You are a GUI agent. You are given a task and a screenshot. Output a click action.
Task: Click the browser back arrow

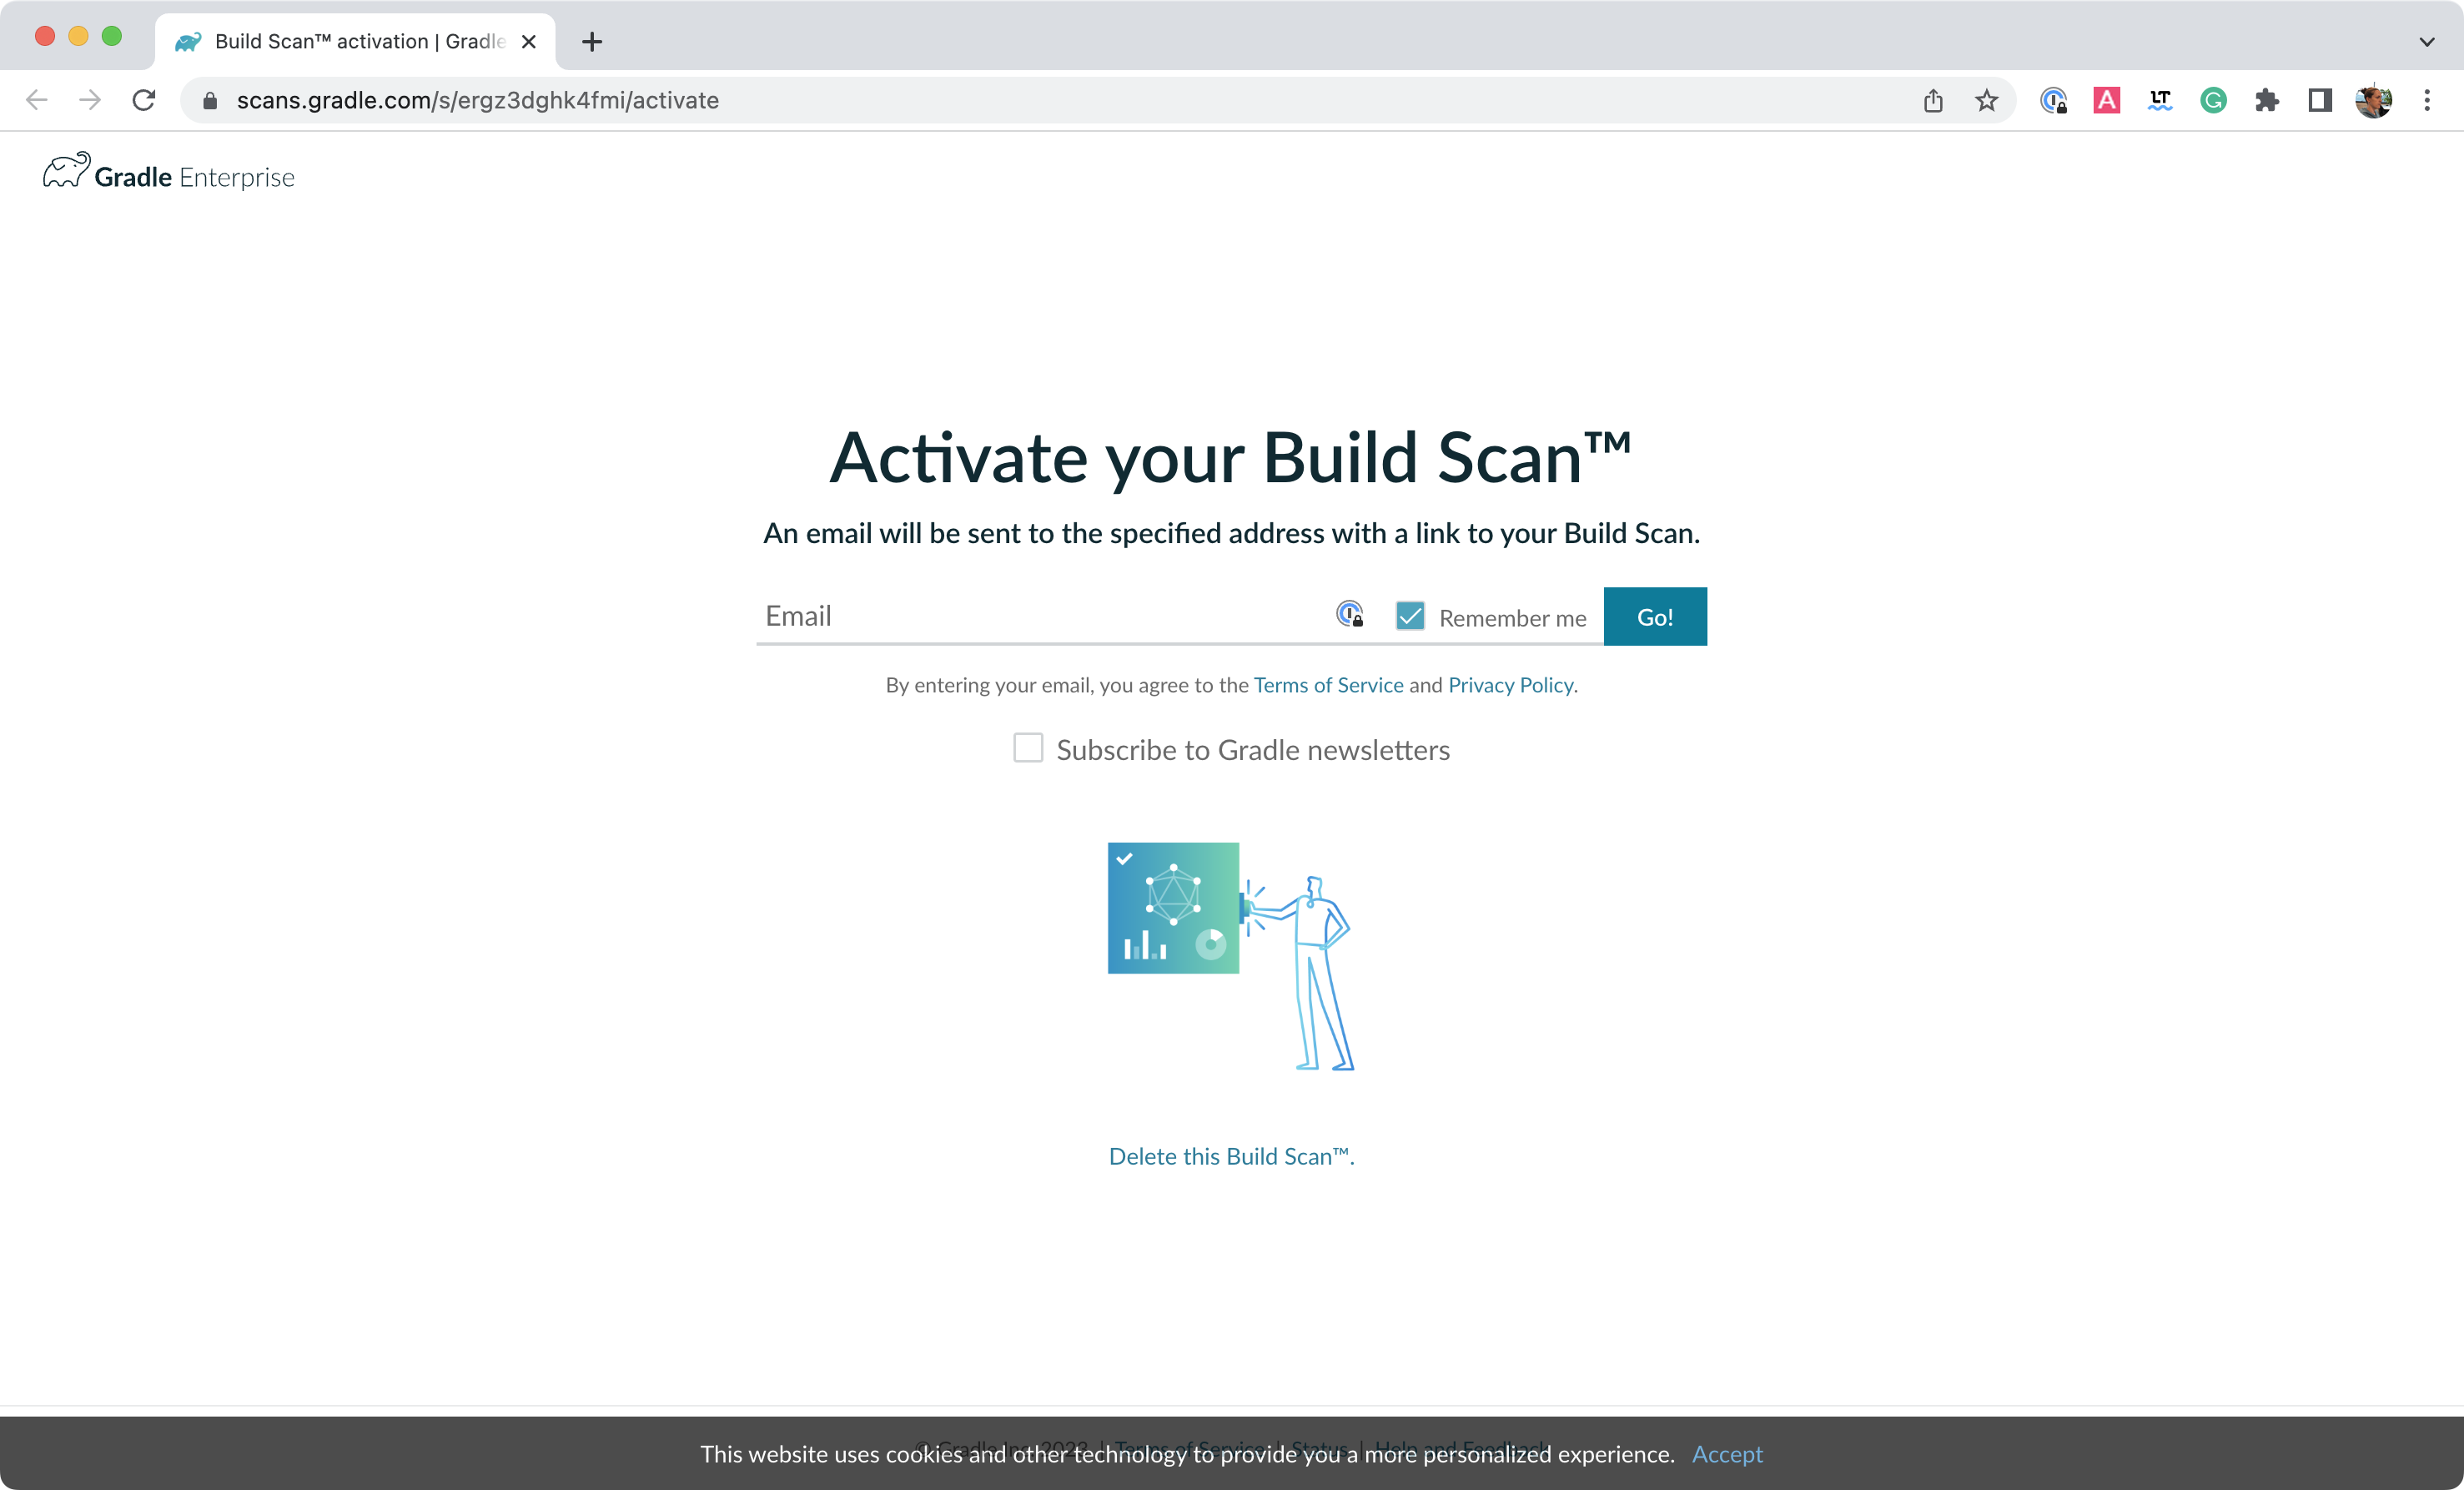[x=37, y=100]
